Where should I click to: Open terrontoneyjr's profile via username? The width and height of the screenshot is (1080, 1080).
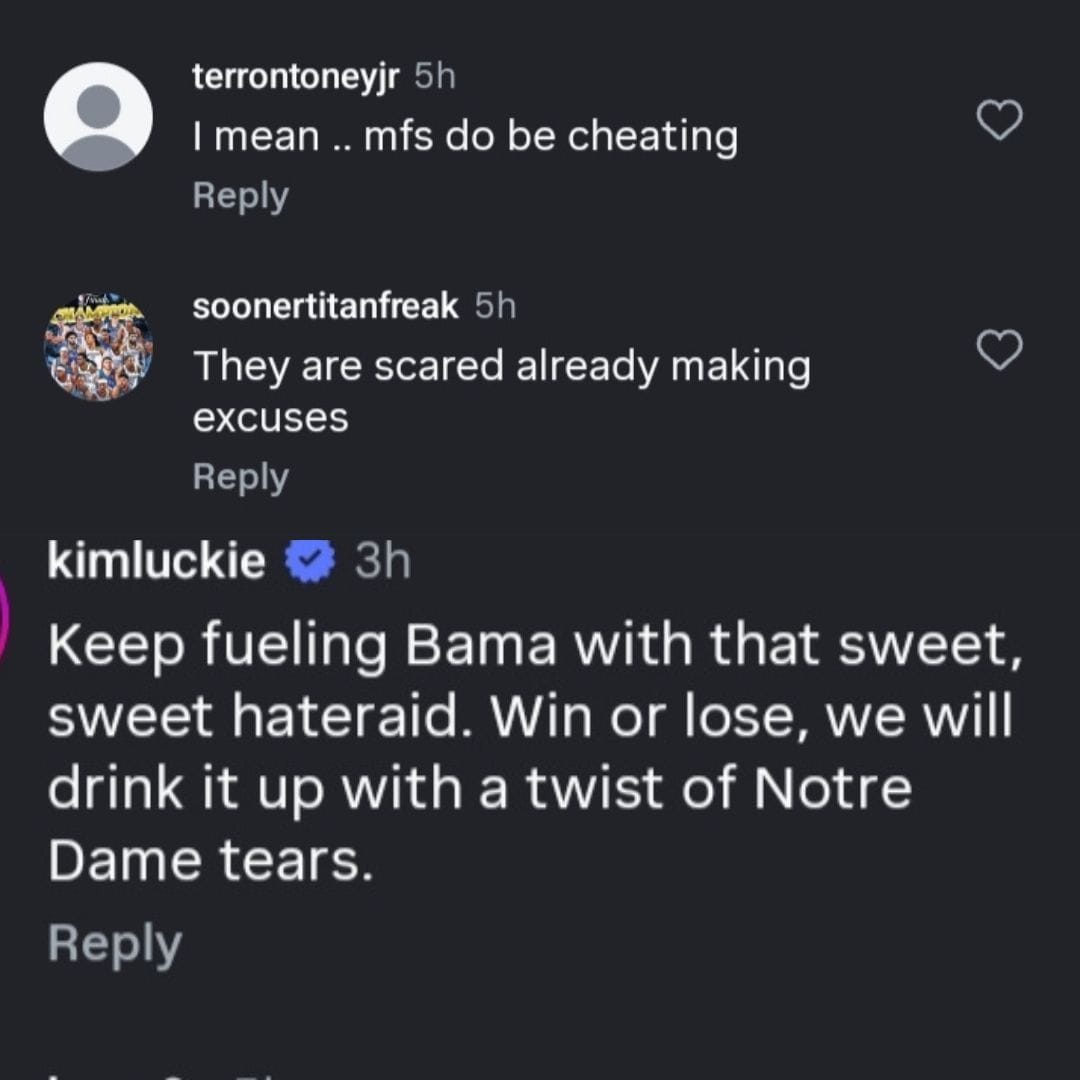293,75
